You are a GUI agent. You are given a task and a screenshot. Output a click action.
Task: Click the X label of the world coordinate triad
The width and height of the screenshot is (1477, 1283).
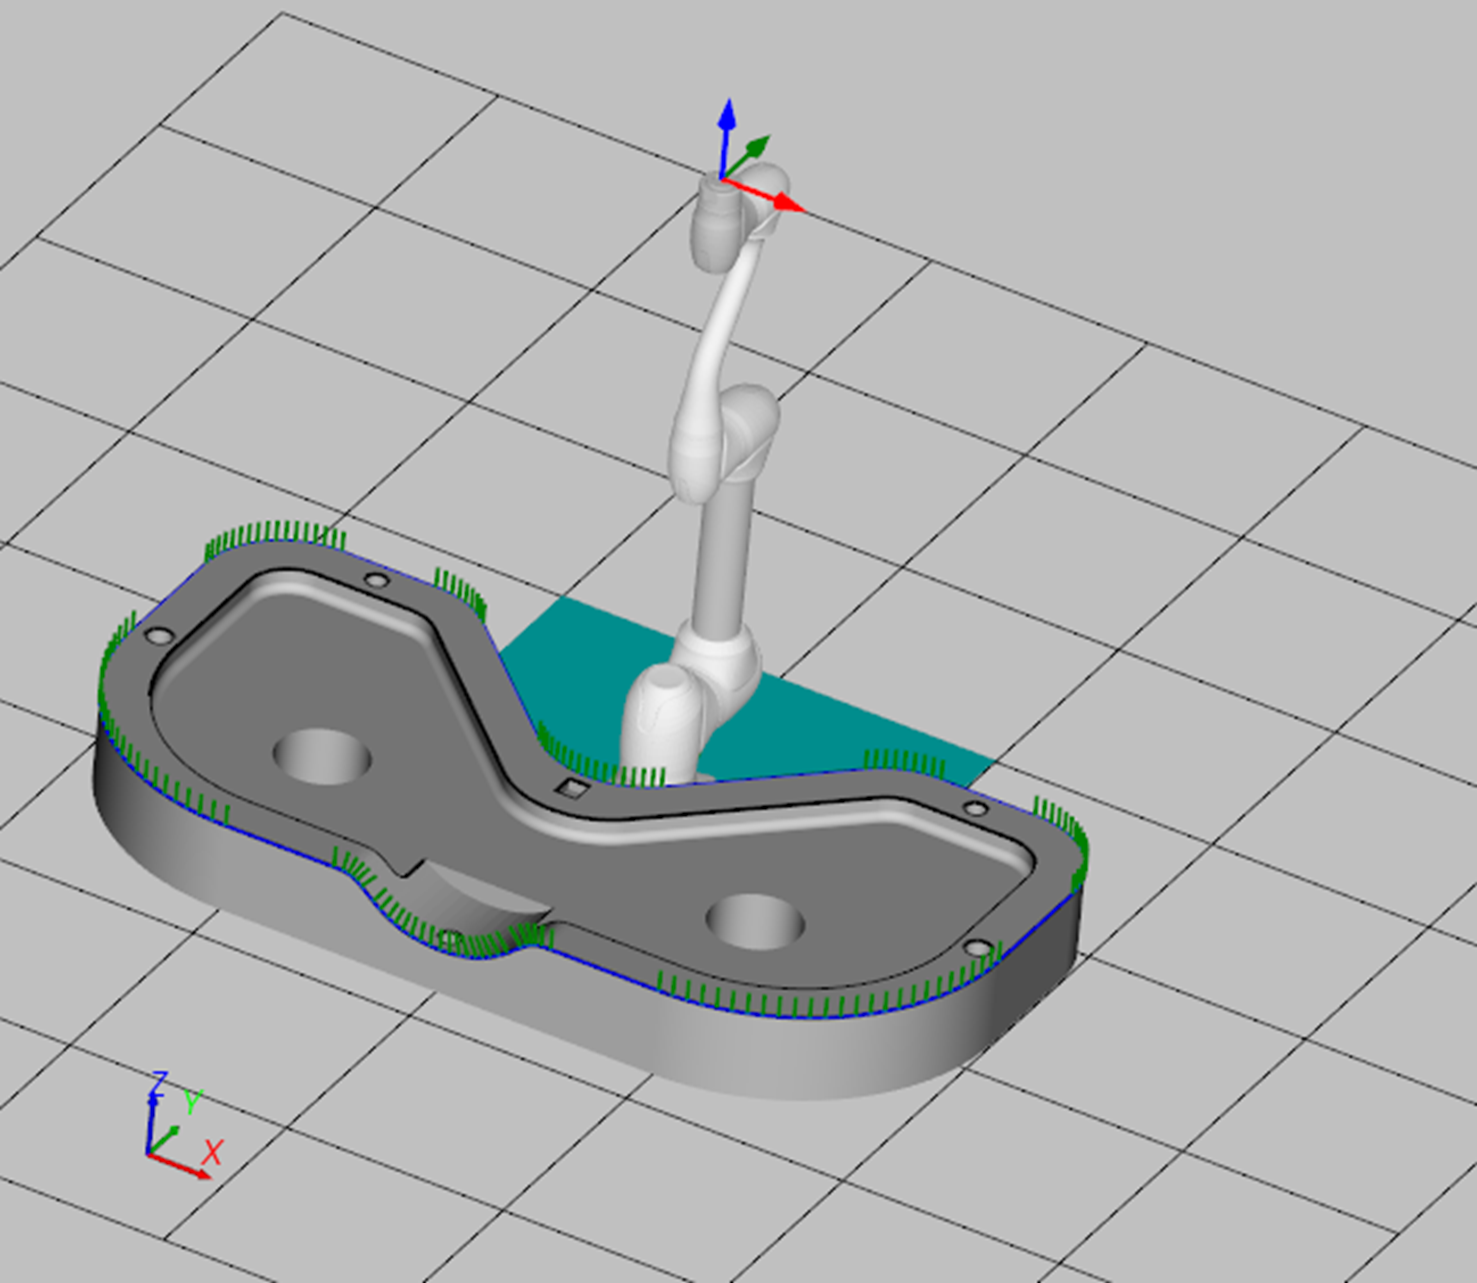(212, 1152)
